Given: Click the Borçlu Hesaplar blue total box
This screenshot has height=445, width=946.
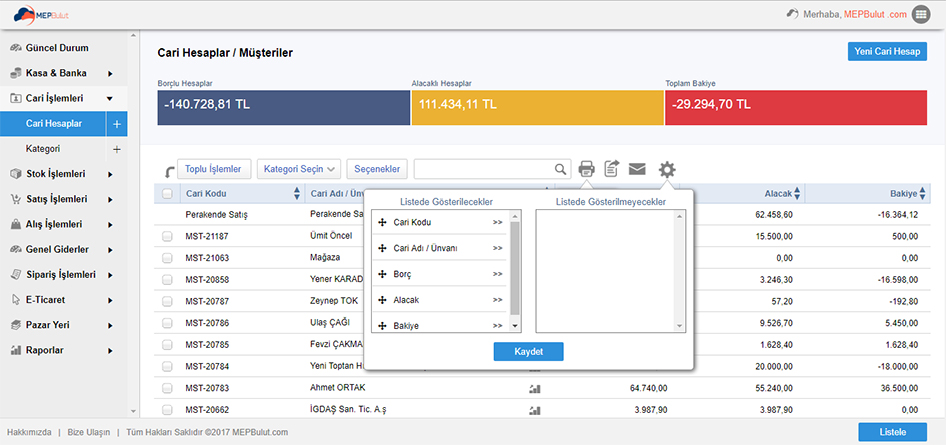Looking at the screenshot, I should 284,107.
